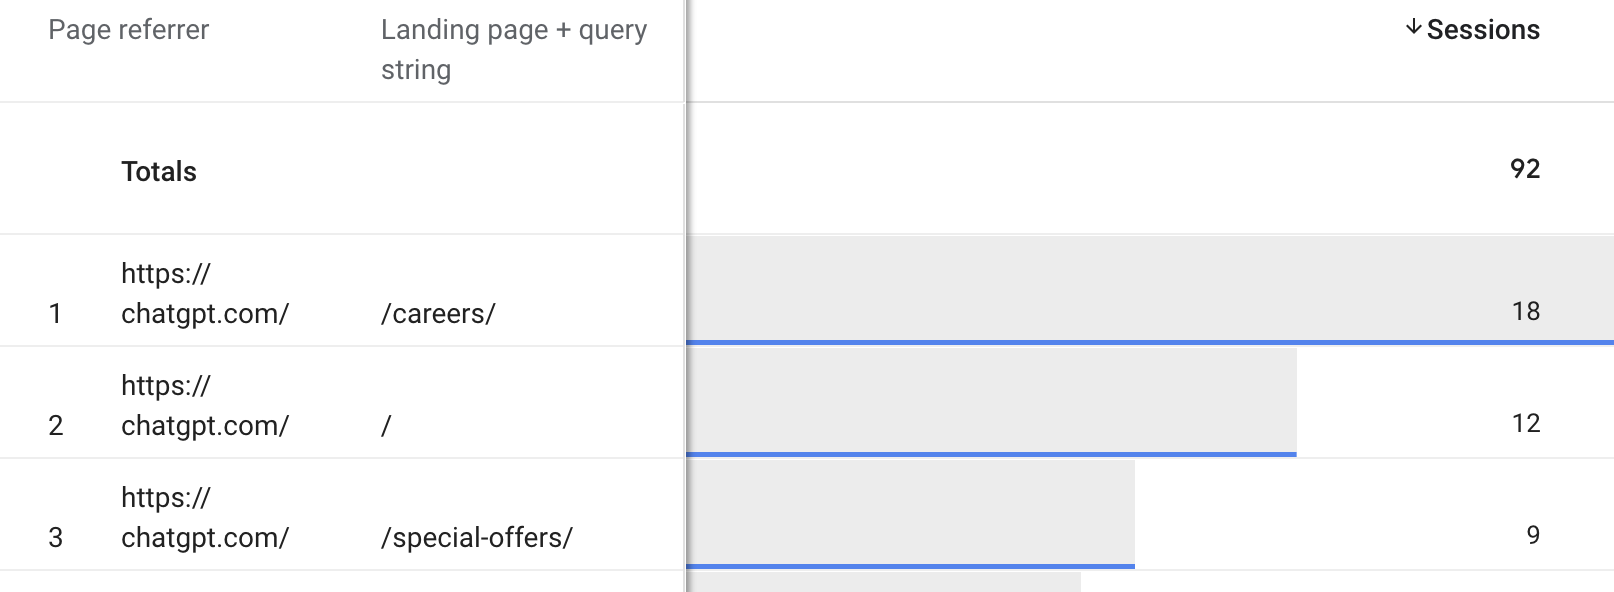Click the "/" homepage landing page entry
Screen dimensions: 1614x592
pyautogui.click(x=386, y=426)
